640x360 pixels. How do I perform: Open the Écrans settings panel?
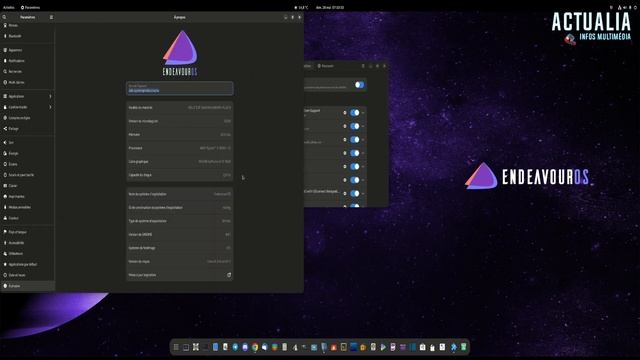[27, 164]
